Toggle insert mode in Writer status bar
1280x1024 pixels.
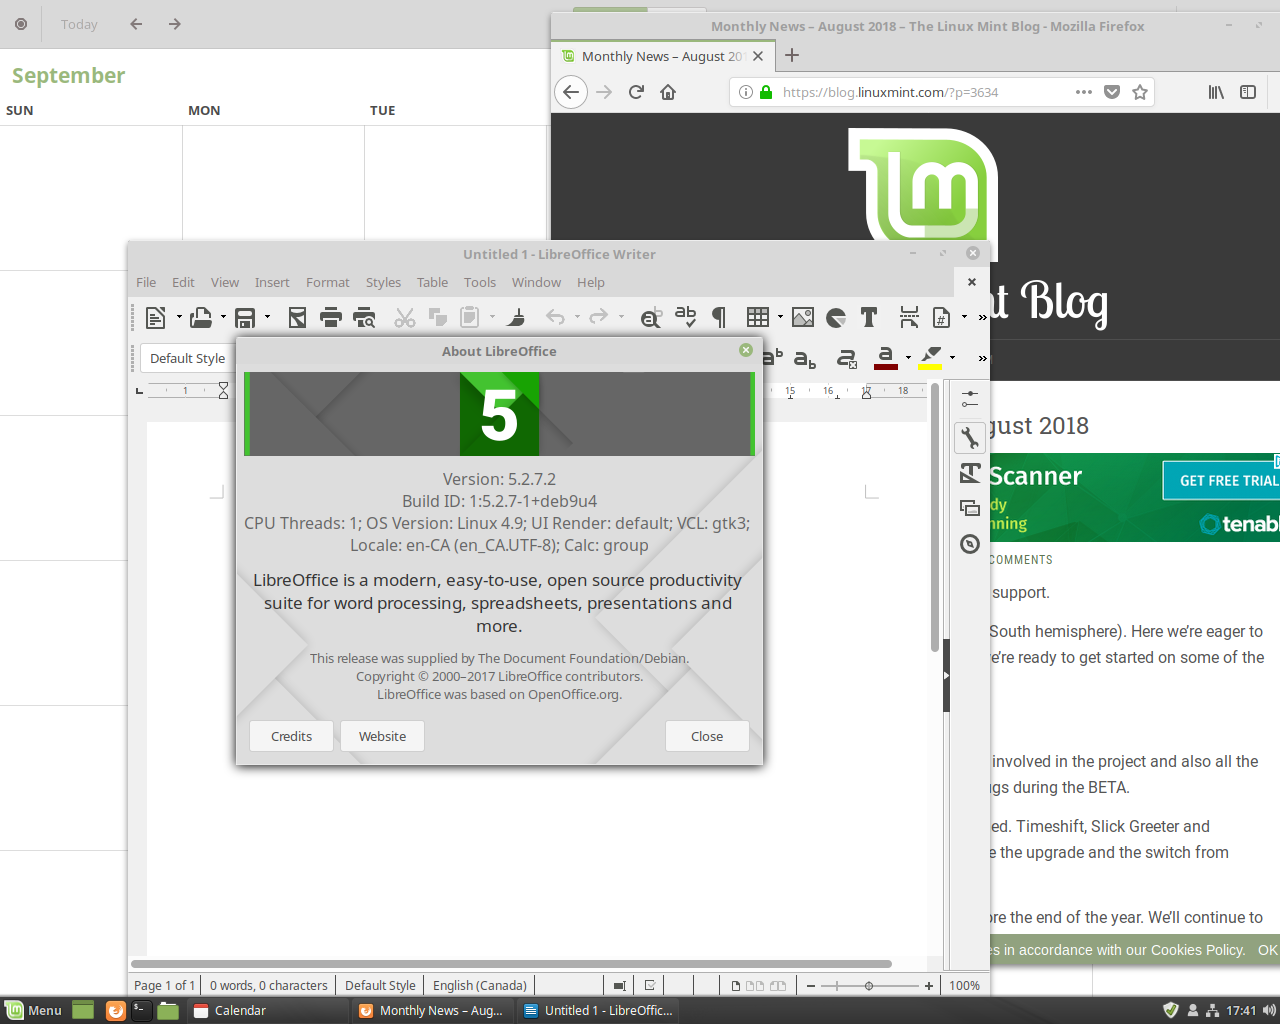tap(619, 986)
